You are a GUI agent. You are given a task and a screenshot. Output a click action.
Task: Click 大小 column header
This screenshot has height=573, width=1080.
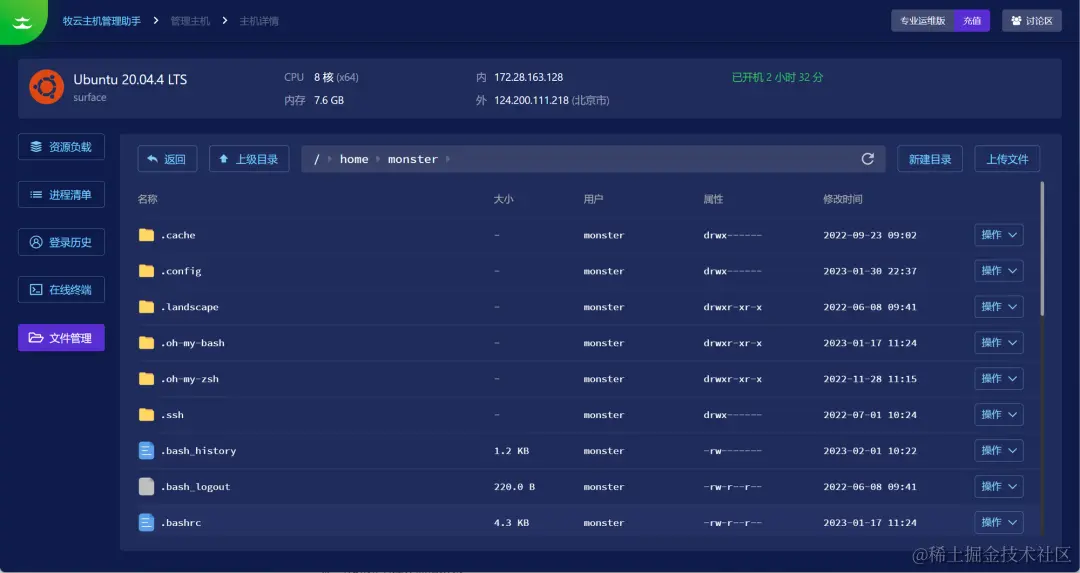503,199
